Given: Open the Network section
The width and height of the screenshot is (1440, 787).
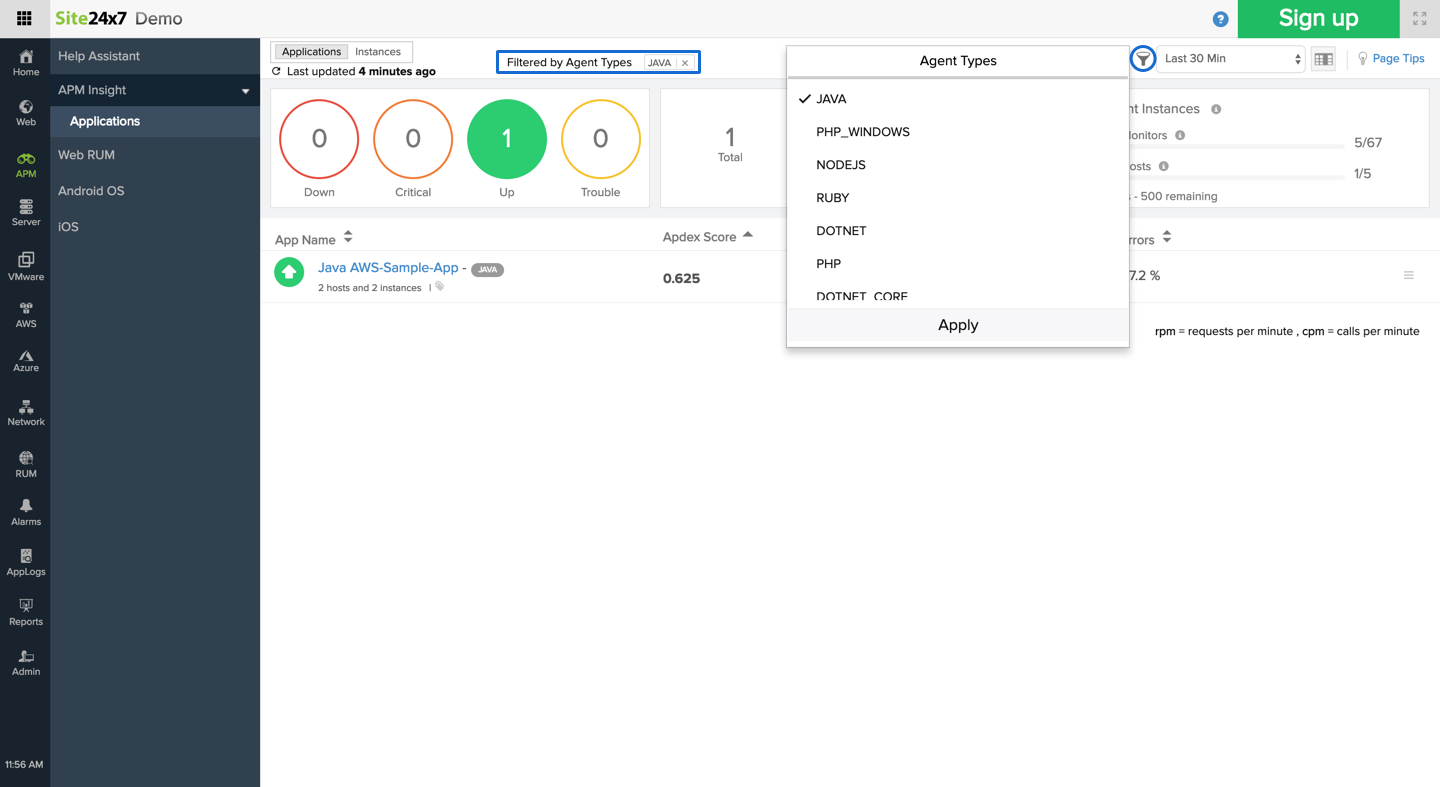Looking at the screenshot, I should coord(26,413).
